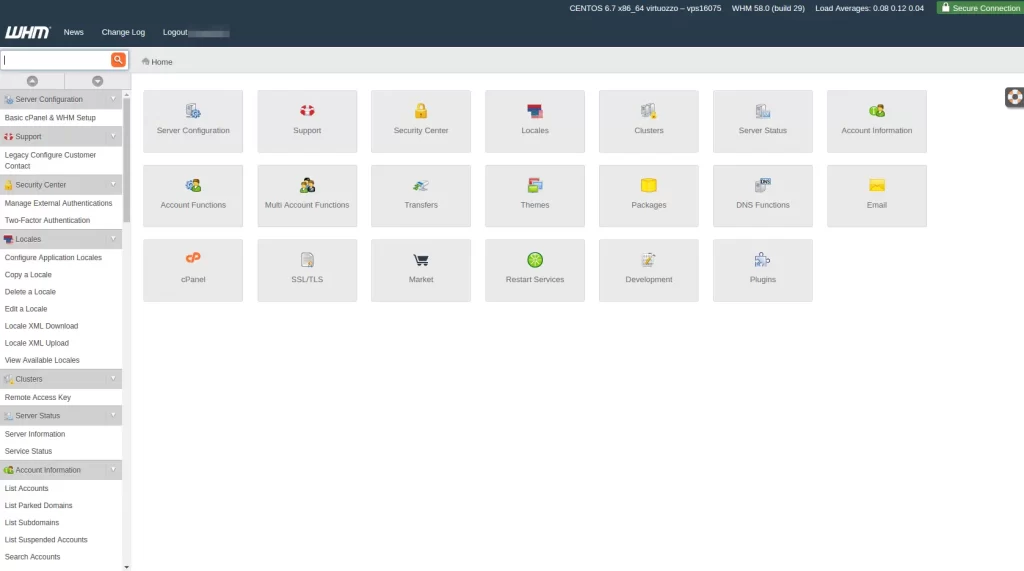This screenshot has height=571, width=1024.
Task: Open Two-Factor Authentication link
Action: [x=47, y=220]
